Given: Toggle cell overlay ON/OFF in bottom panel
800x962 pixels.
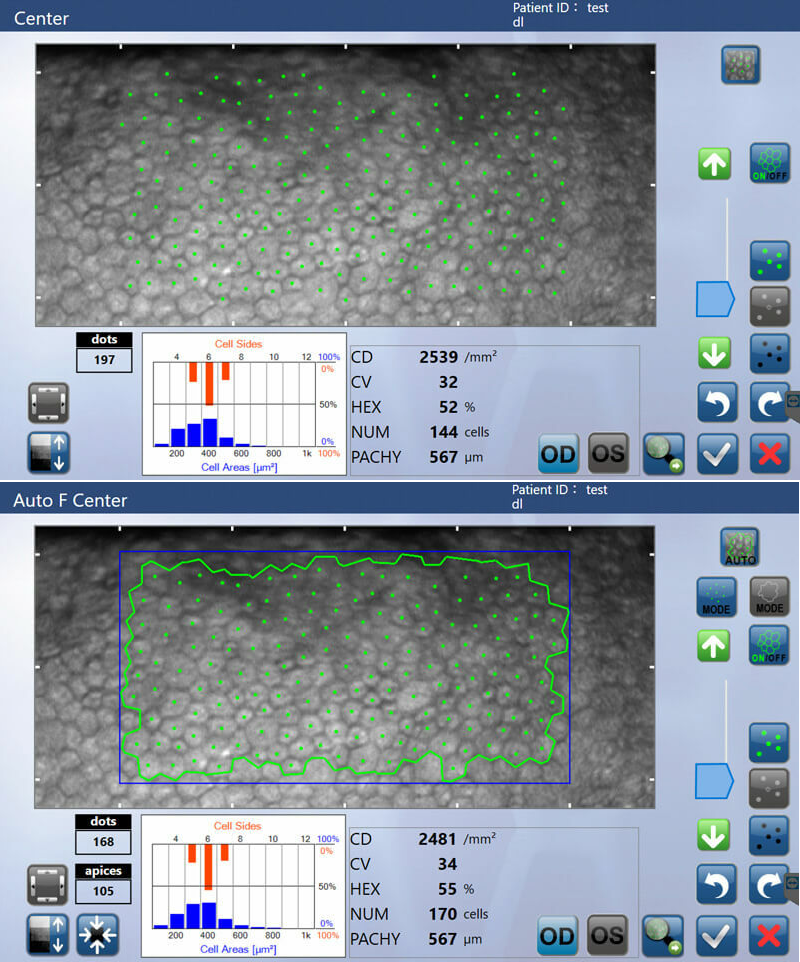Looking at the screenshot, I should pyautogui.click(x=769, y=646).
